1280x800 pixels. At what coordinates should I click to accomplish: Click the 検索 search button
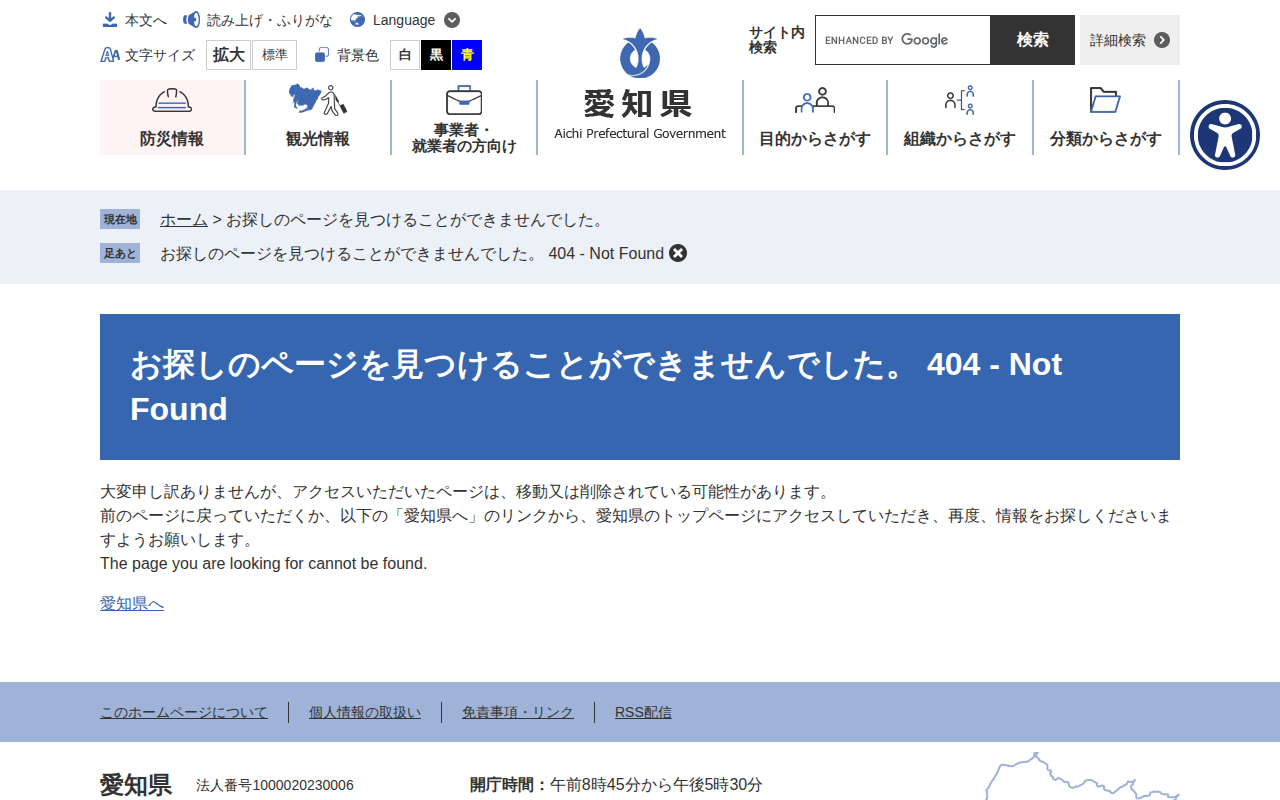[1032, 40]
